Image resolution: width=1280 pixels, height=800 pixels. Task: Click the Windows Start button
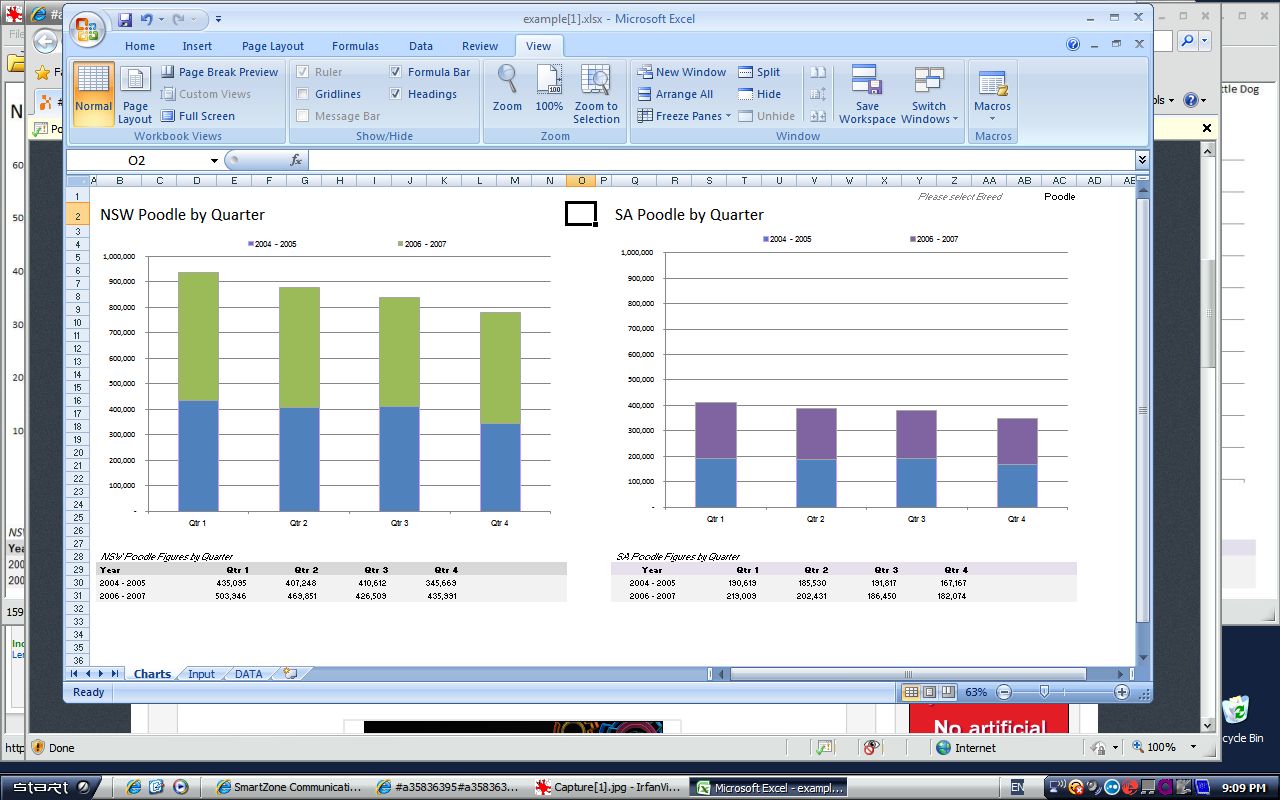[48, 787]
